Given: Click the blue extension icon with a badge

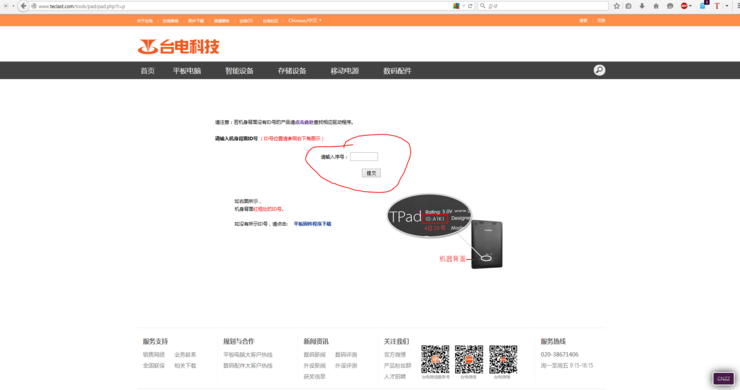Looking at the screenshot, I should [x=703, y=6].
